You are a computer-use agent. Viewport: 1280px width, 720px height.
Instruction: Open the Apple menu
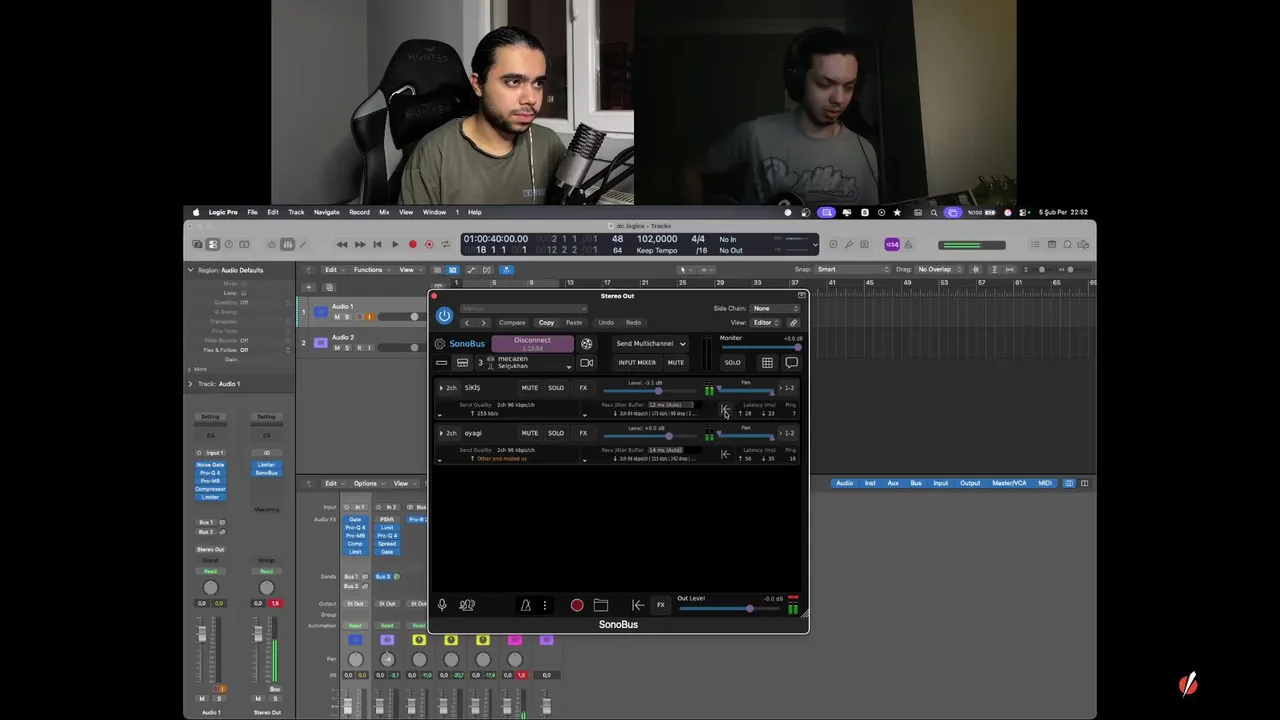click(196, 212)
